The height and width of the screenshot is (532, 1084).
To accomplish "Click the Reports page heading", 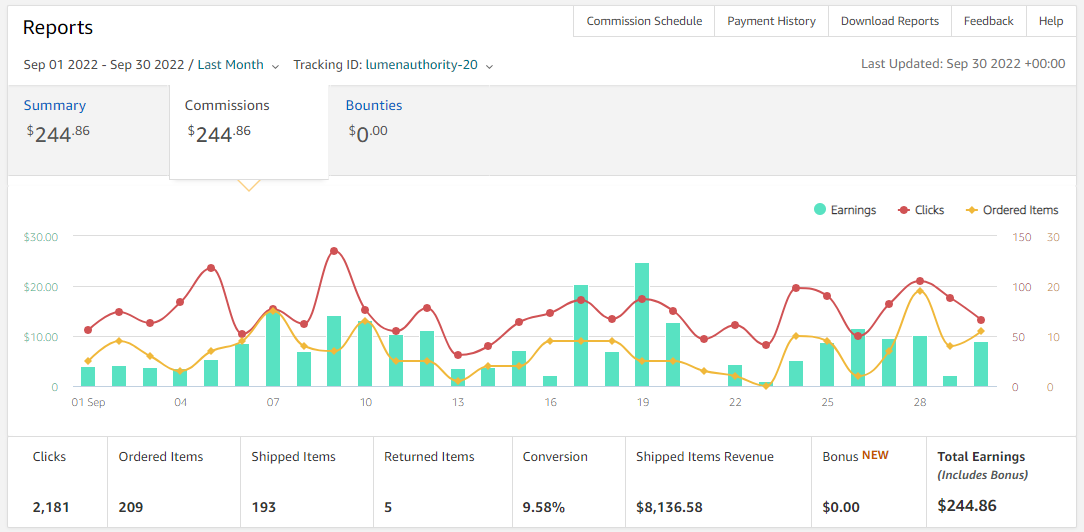I will coord(58,28).
